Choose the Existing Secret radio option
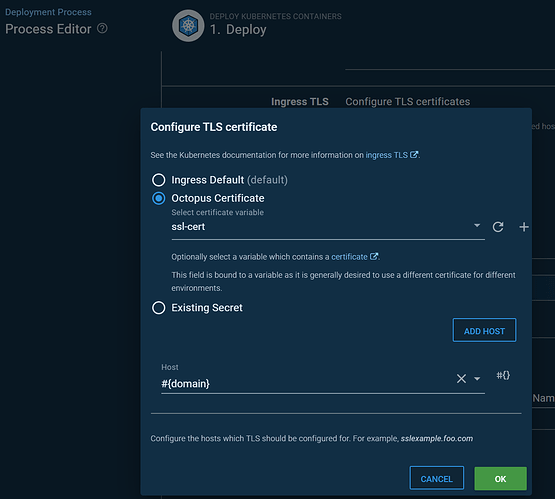This screenshot has height=499, width=555. (159, 308)
